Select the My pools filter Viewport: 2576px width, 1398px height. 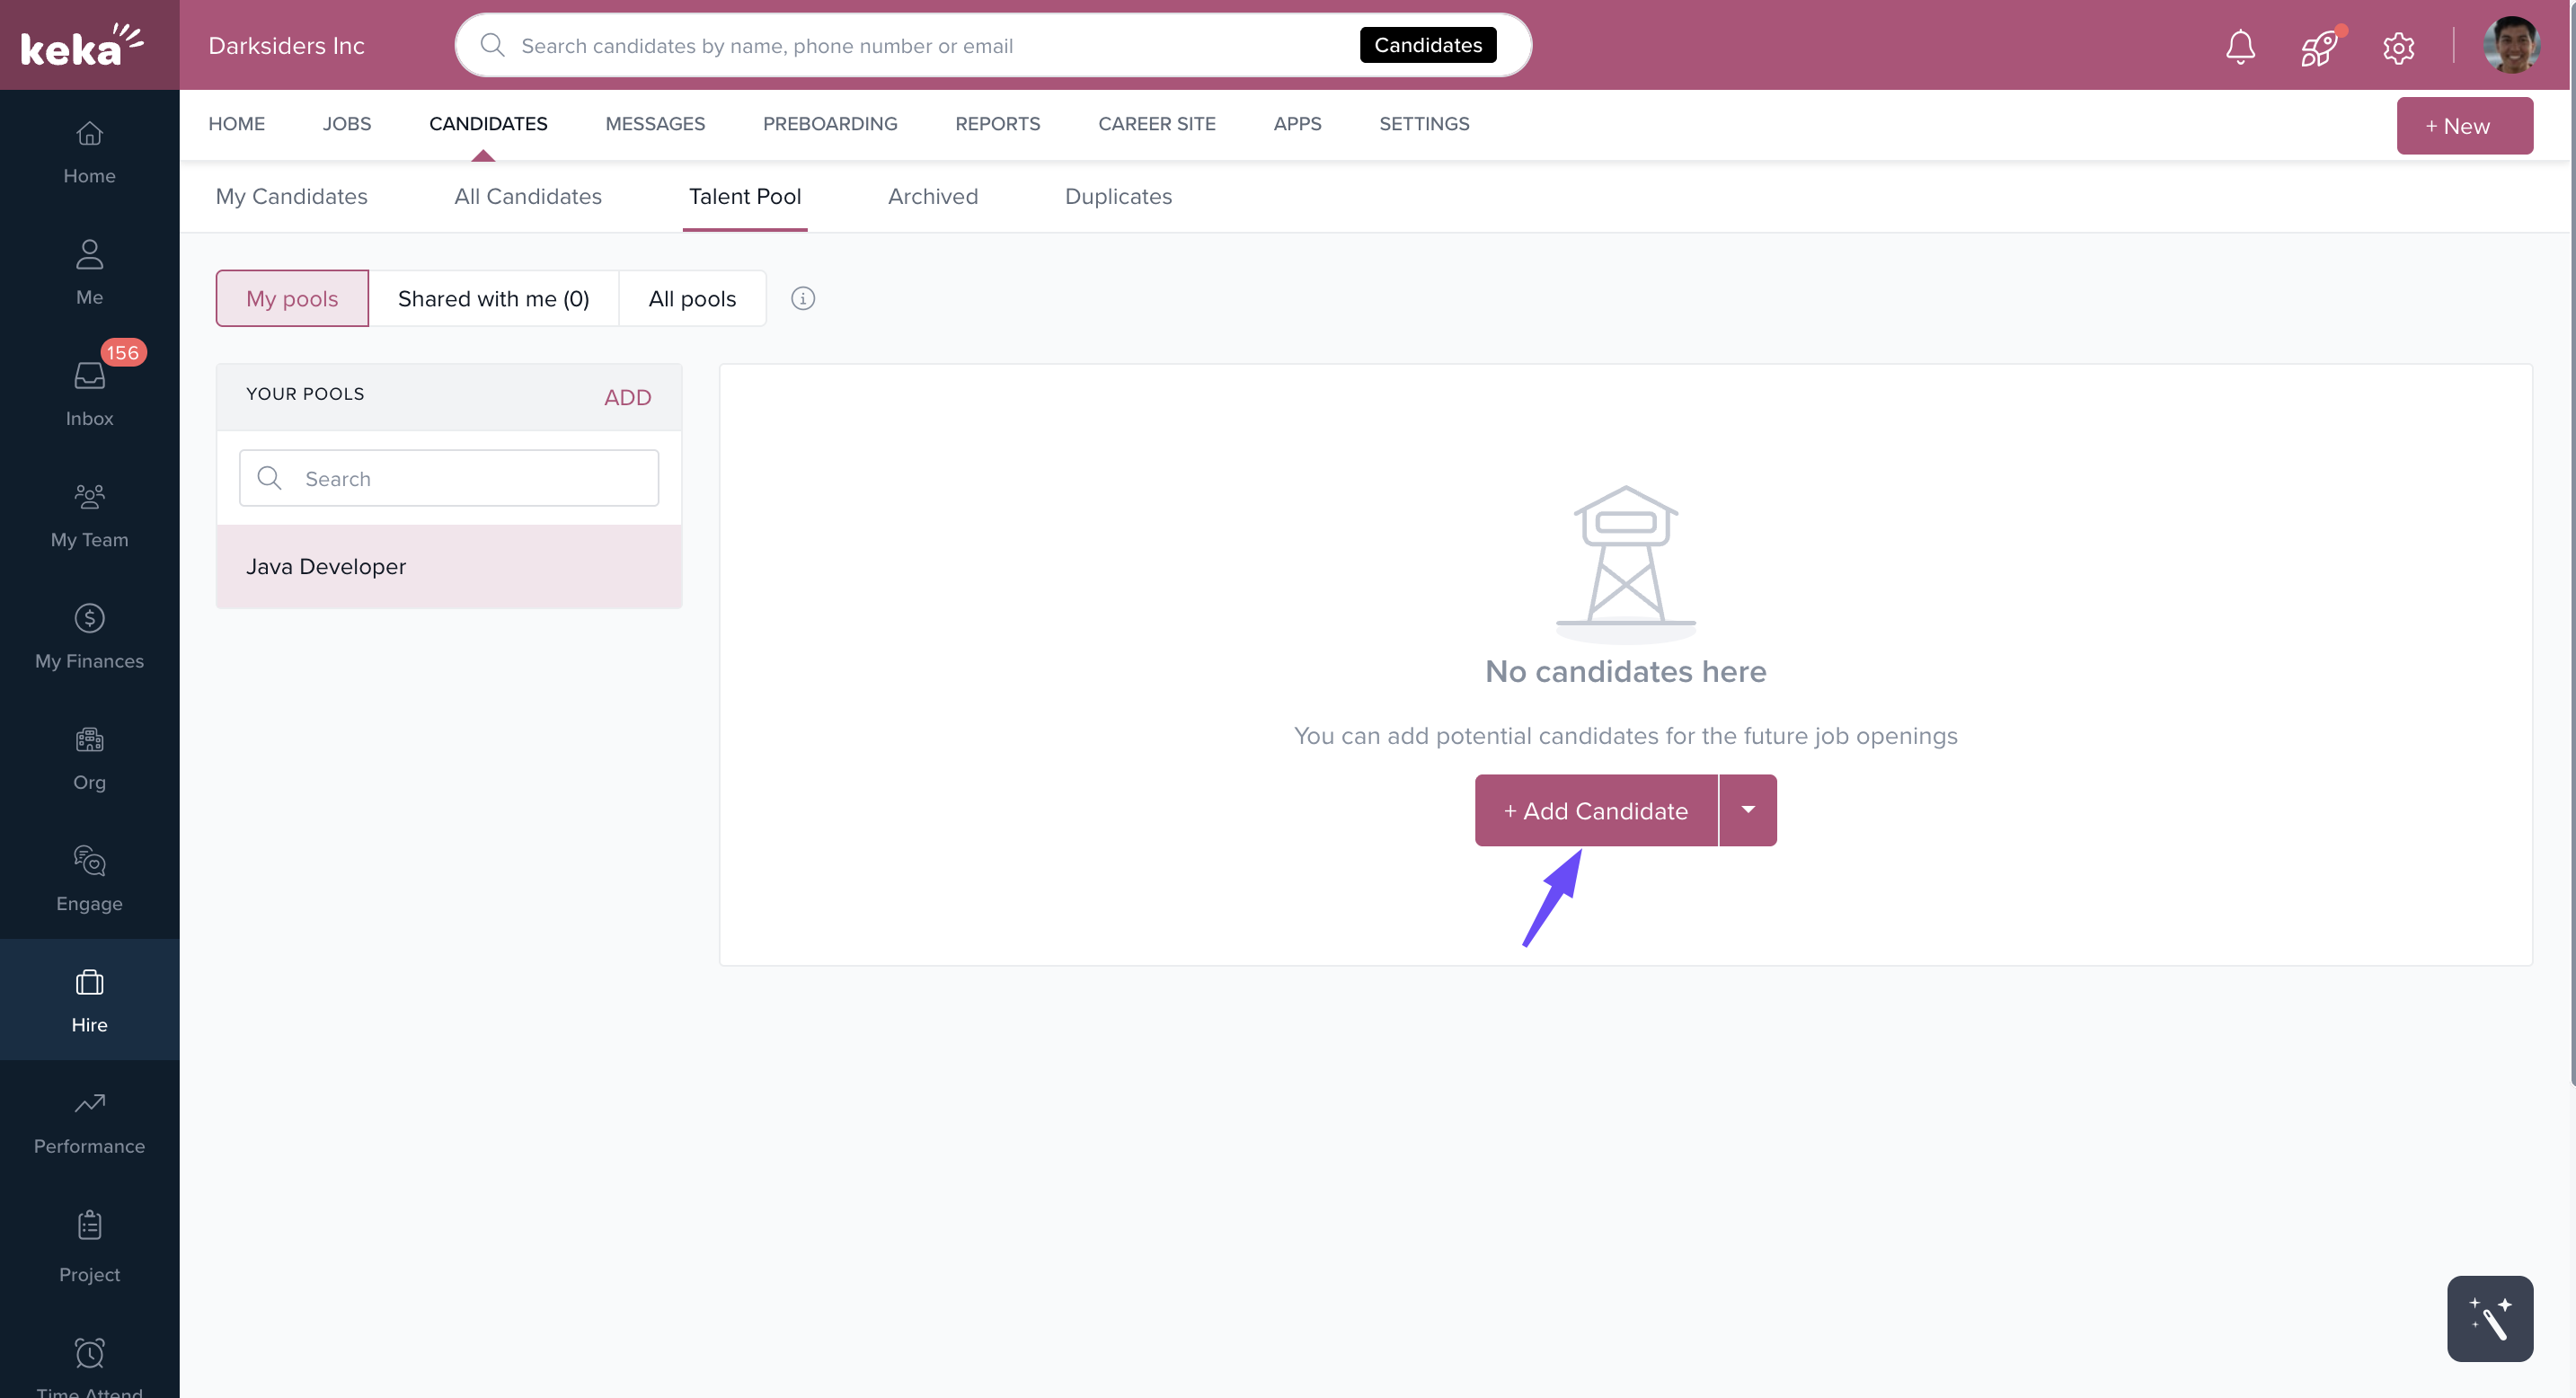[x=292, y=298]
